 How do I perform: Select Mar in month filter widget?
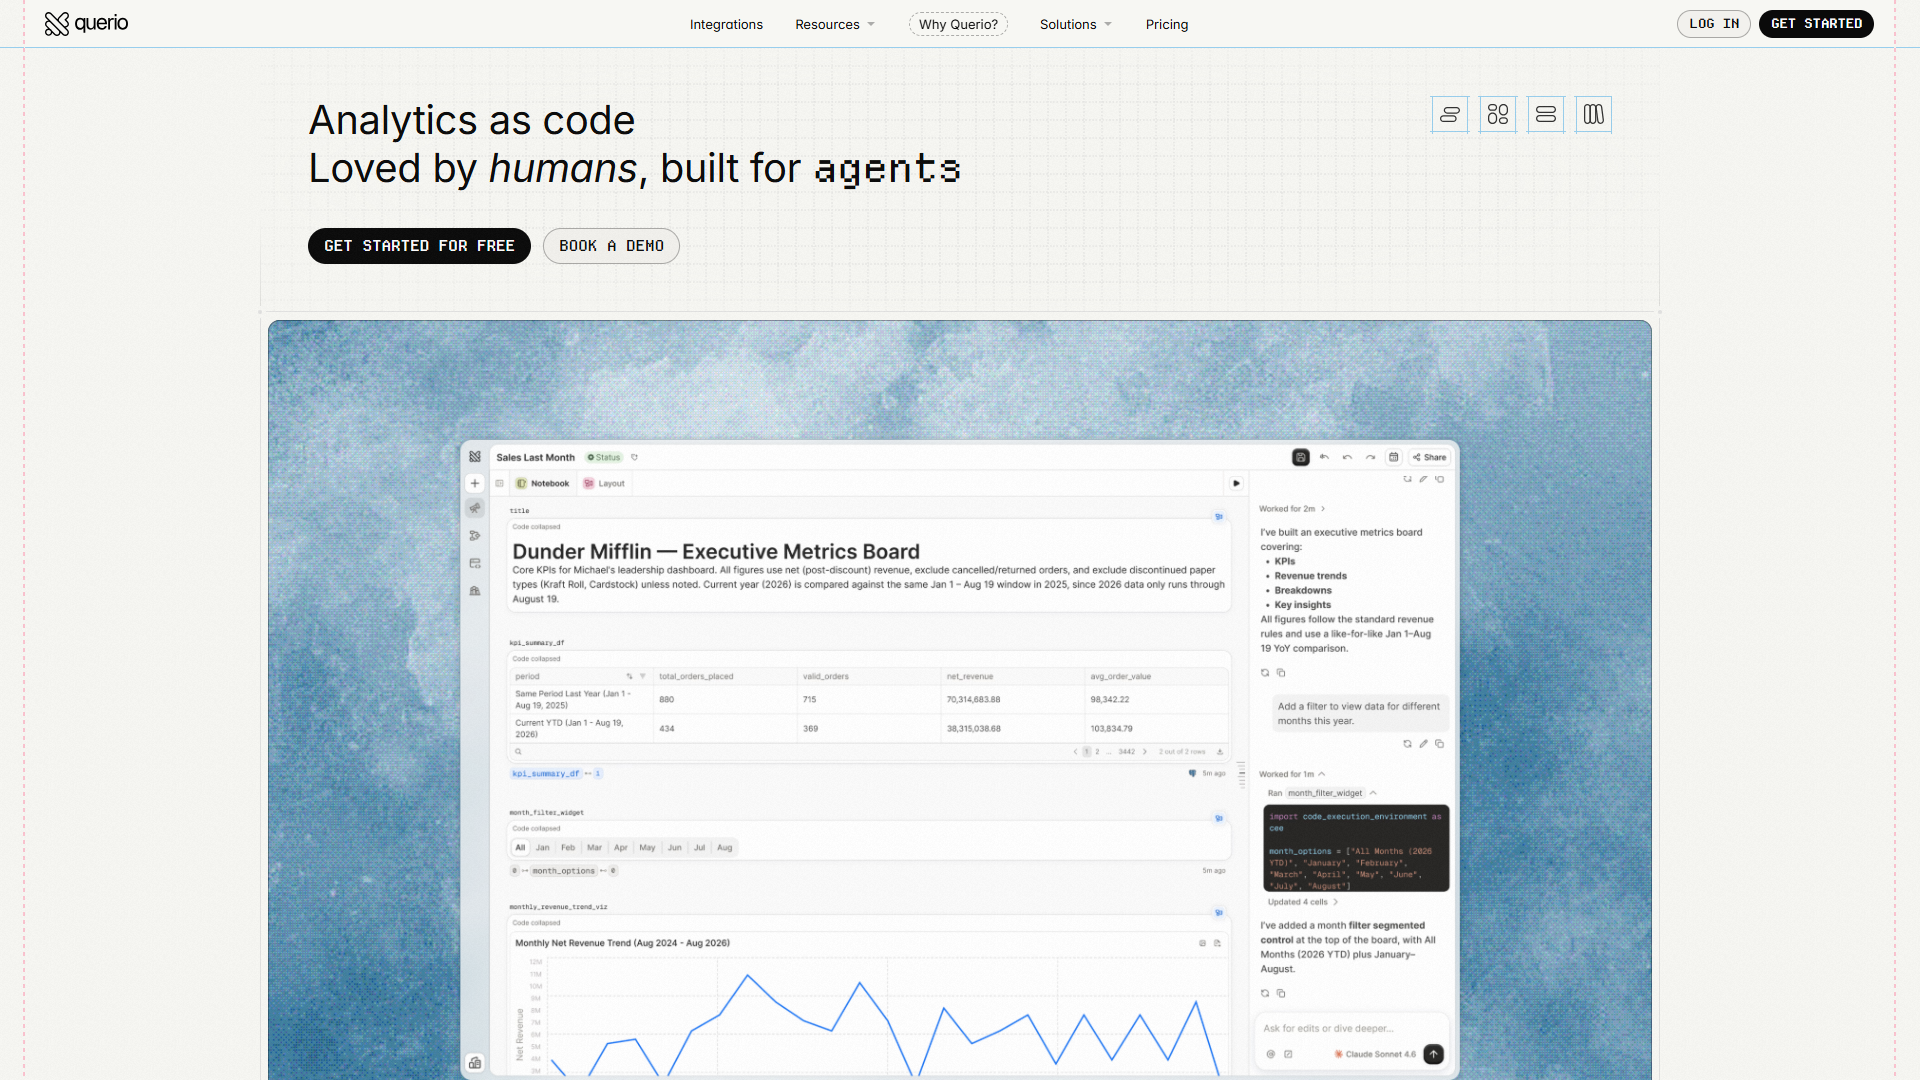pos(594,848)
